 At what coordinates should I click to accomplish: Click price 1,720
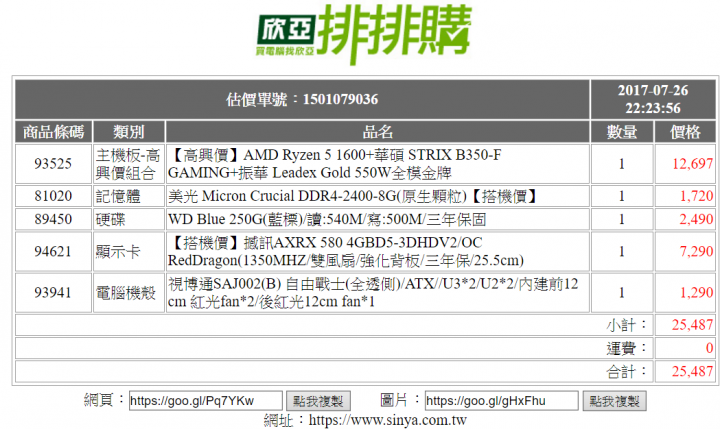pos(696,196)
